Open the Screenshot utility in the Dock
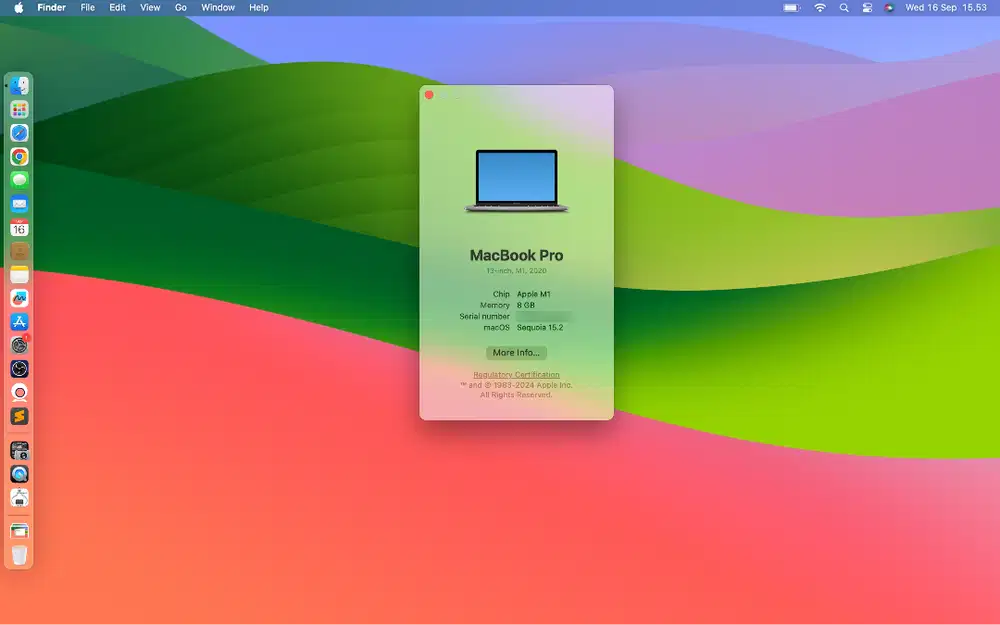 tap(19, 451)
